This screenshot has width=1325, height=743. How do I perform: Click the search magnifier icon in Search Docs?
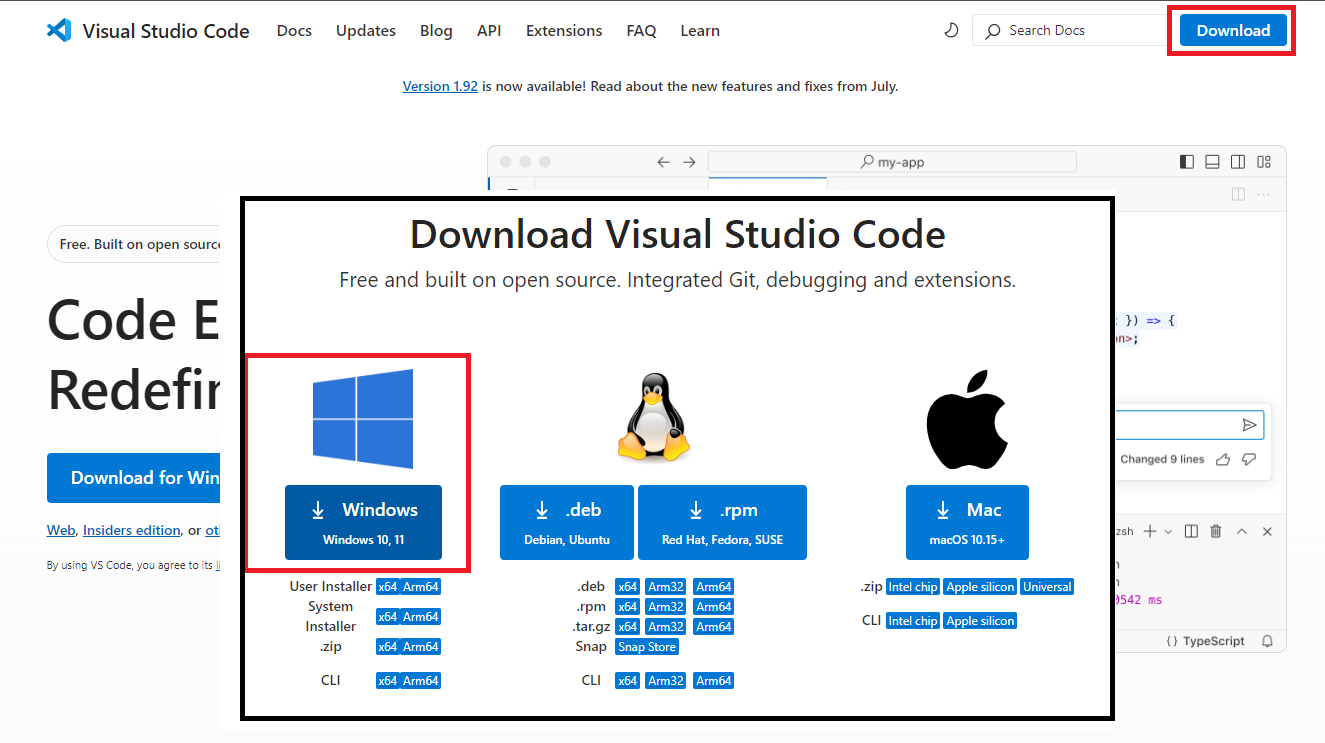[x=992, y=31]
